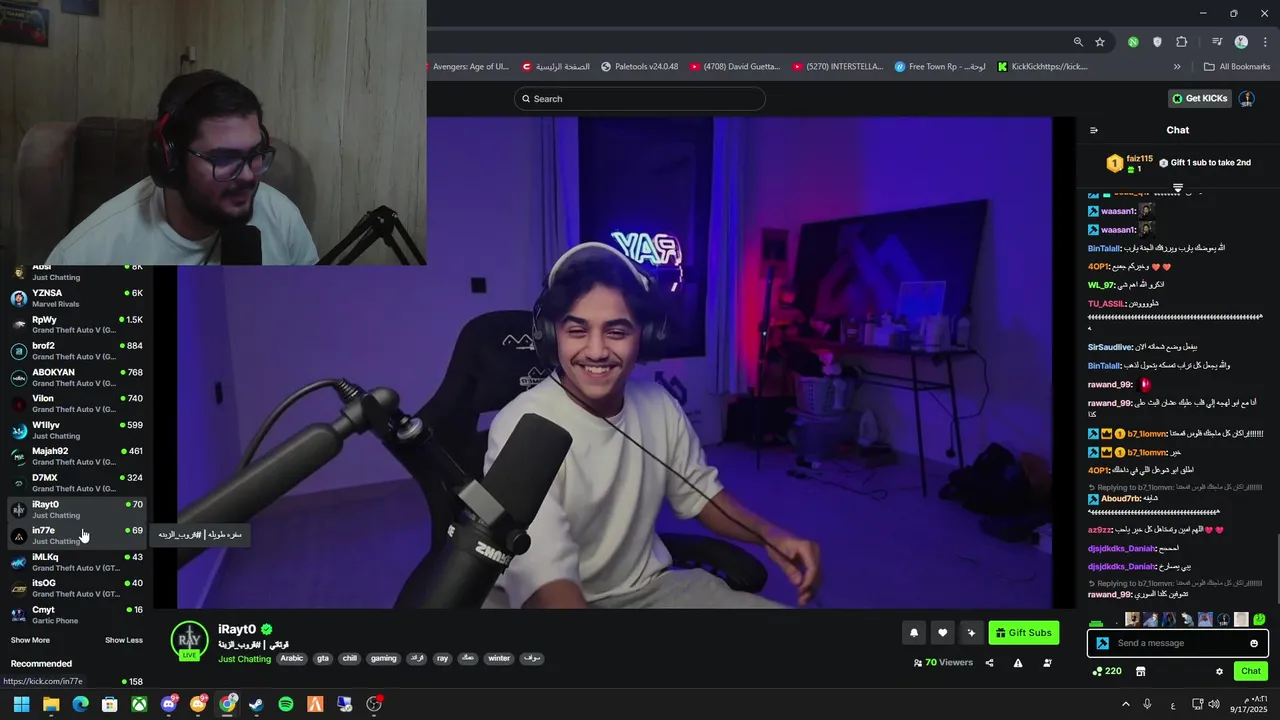The width and height of the screenshot is (1280, 720).
Task: Open the green N browser extension
Action: (1133, 42)
